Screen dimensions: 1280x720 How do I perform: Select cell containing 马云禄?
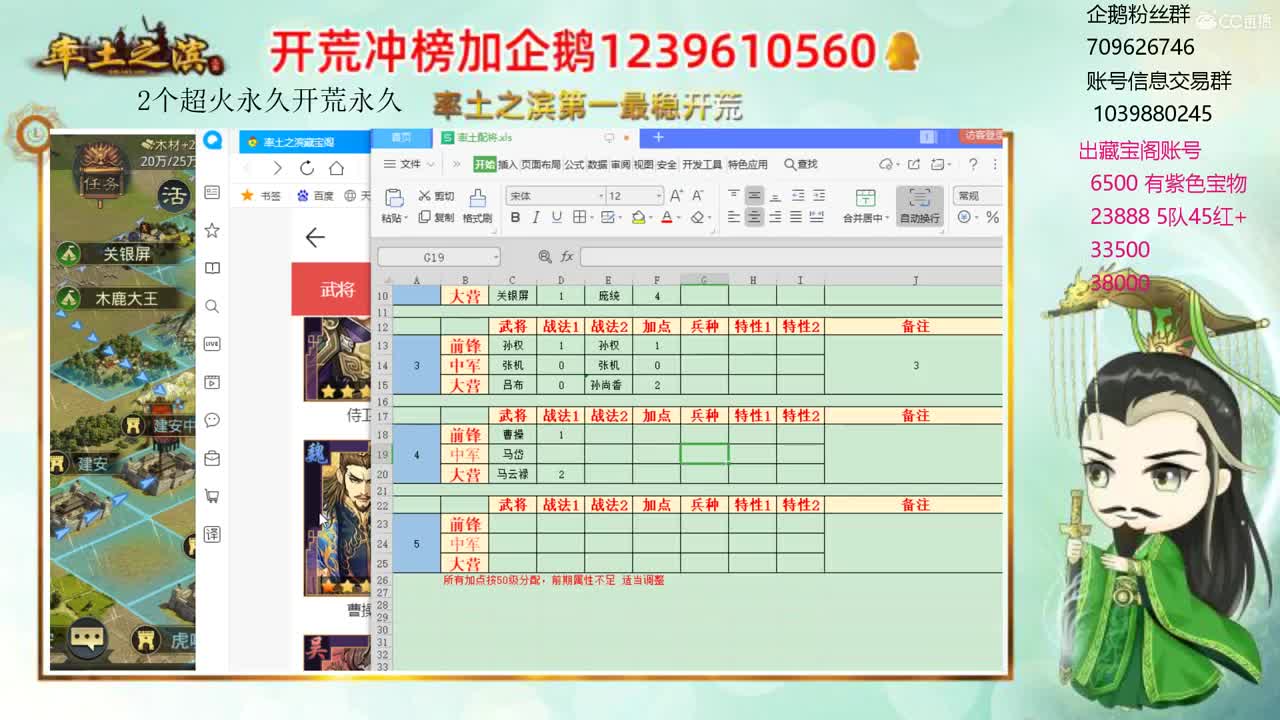coord(512,475)
